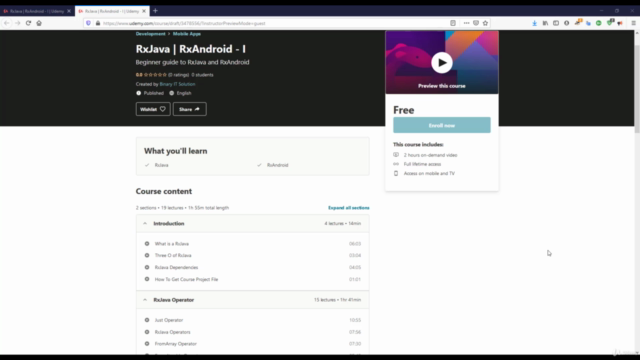
Task: Click the Preview this course thumbnail caption
Action: tap(442, 86)
